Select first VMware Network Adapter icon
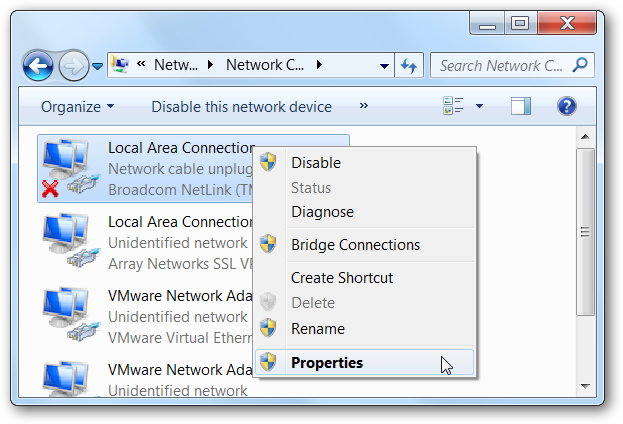This screenshot has width=623, height=424. pos(71,315)
